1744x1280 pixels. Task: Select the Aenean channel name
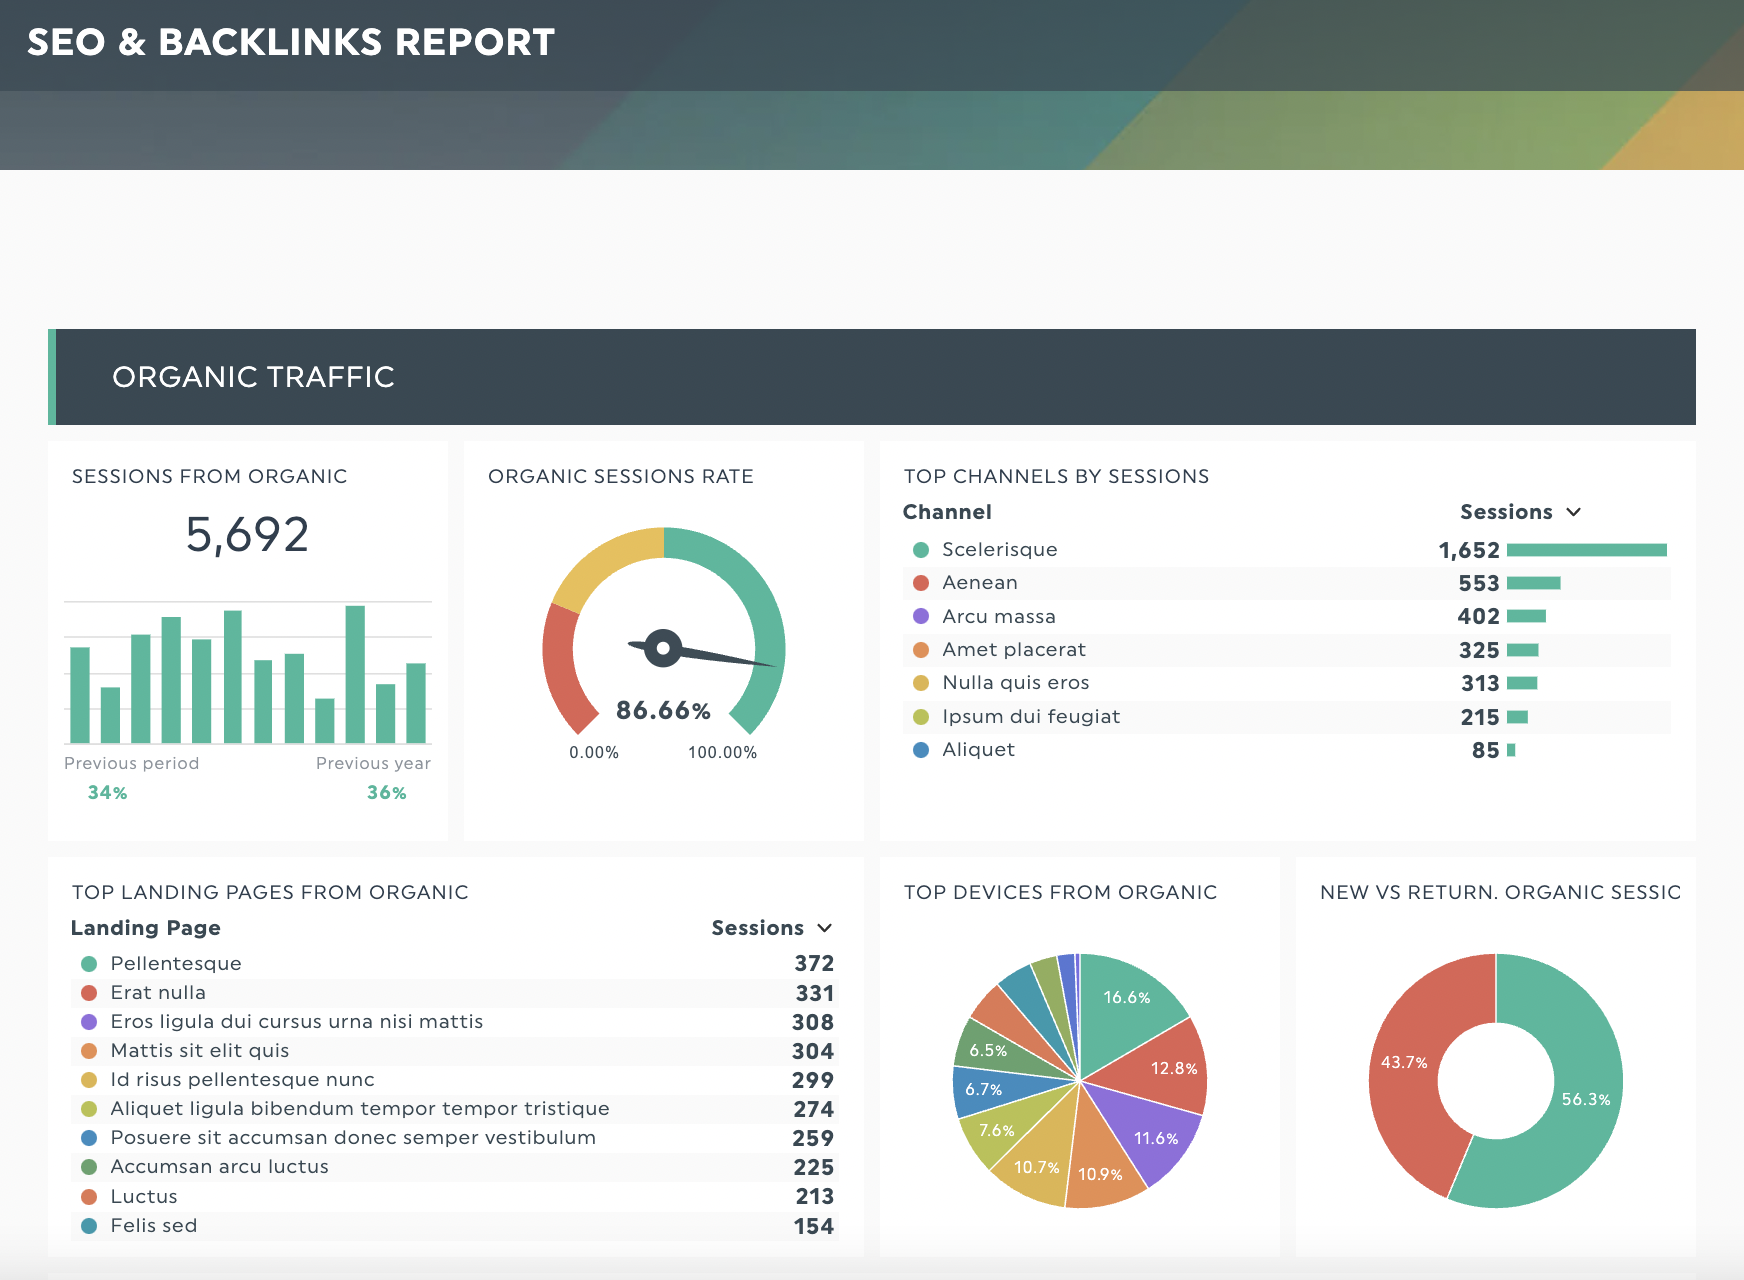tap(980, 583)
